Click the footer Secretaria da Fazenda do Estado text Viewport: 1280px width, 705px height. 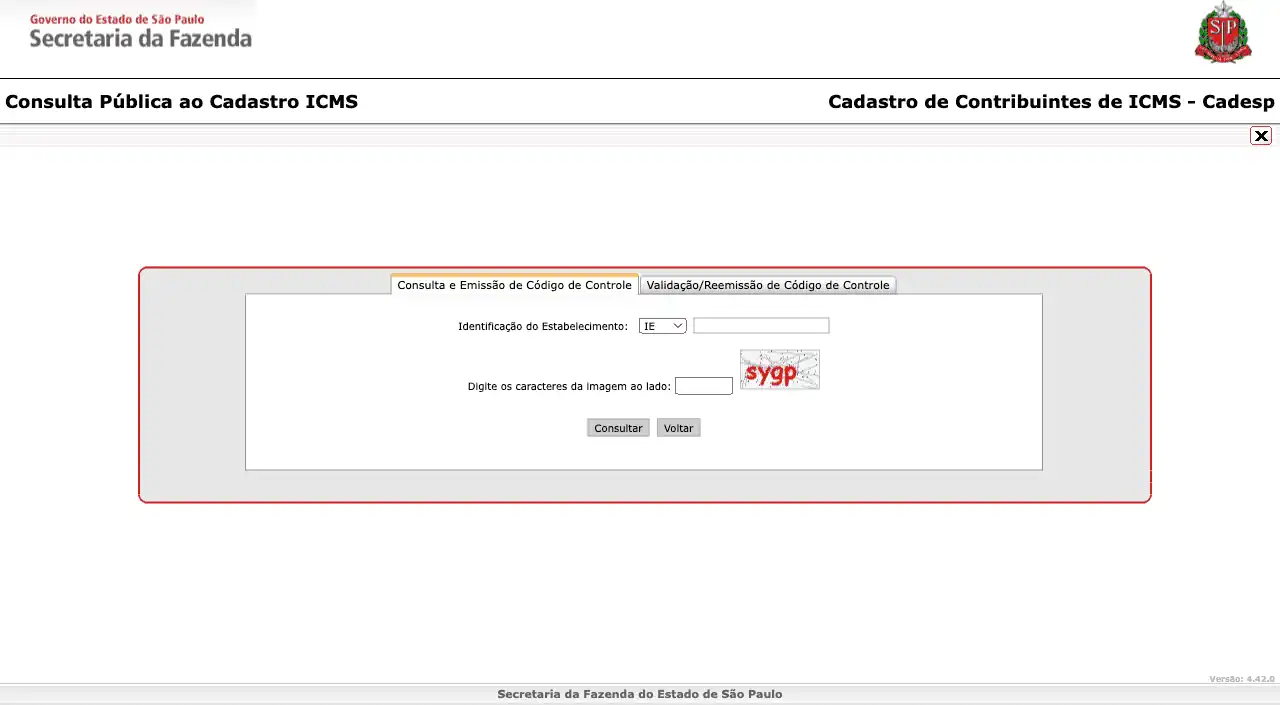639,694
